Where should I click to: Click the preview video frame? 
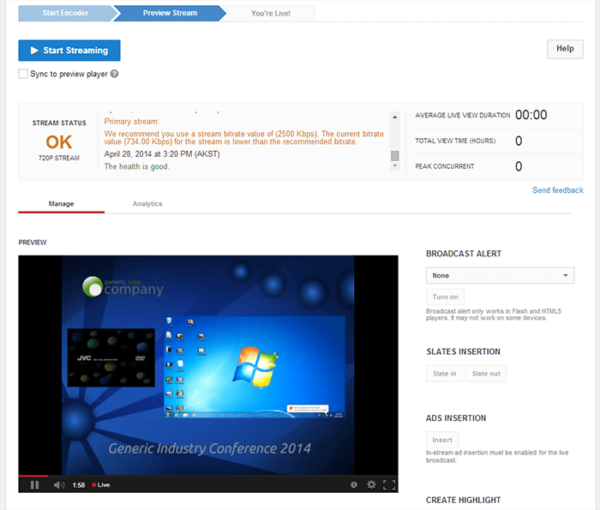tap(208, 365)
